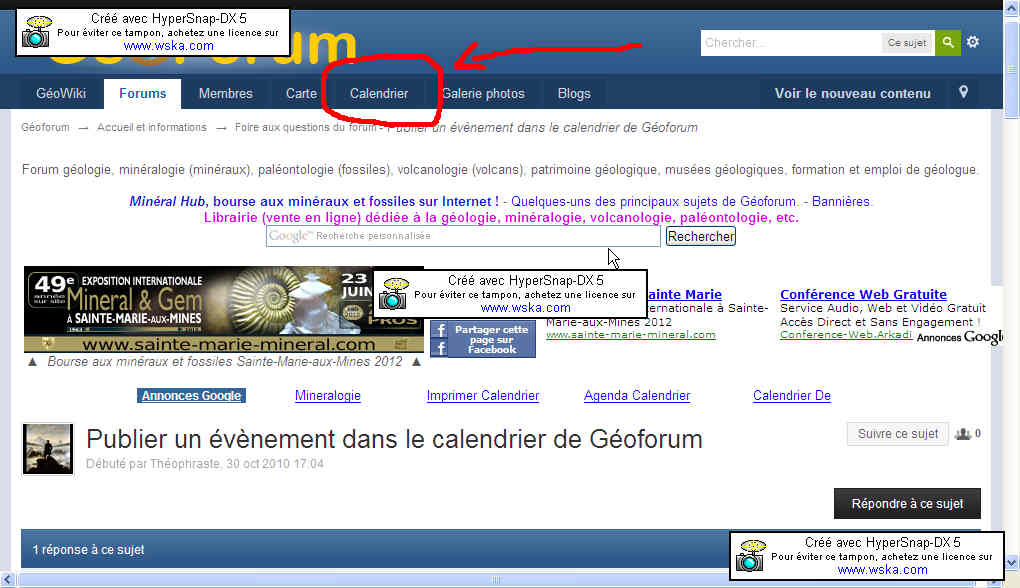1020x588 pixels.
Task: Click the green magnifier search icon
Action: pos(948,43)
